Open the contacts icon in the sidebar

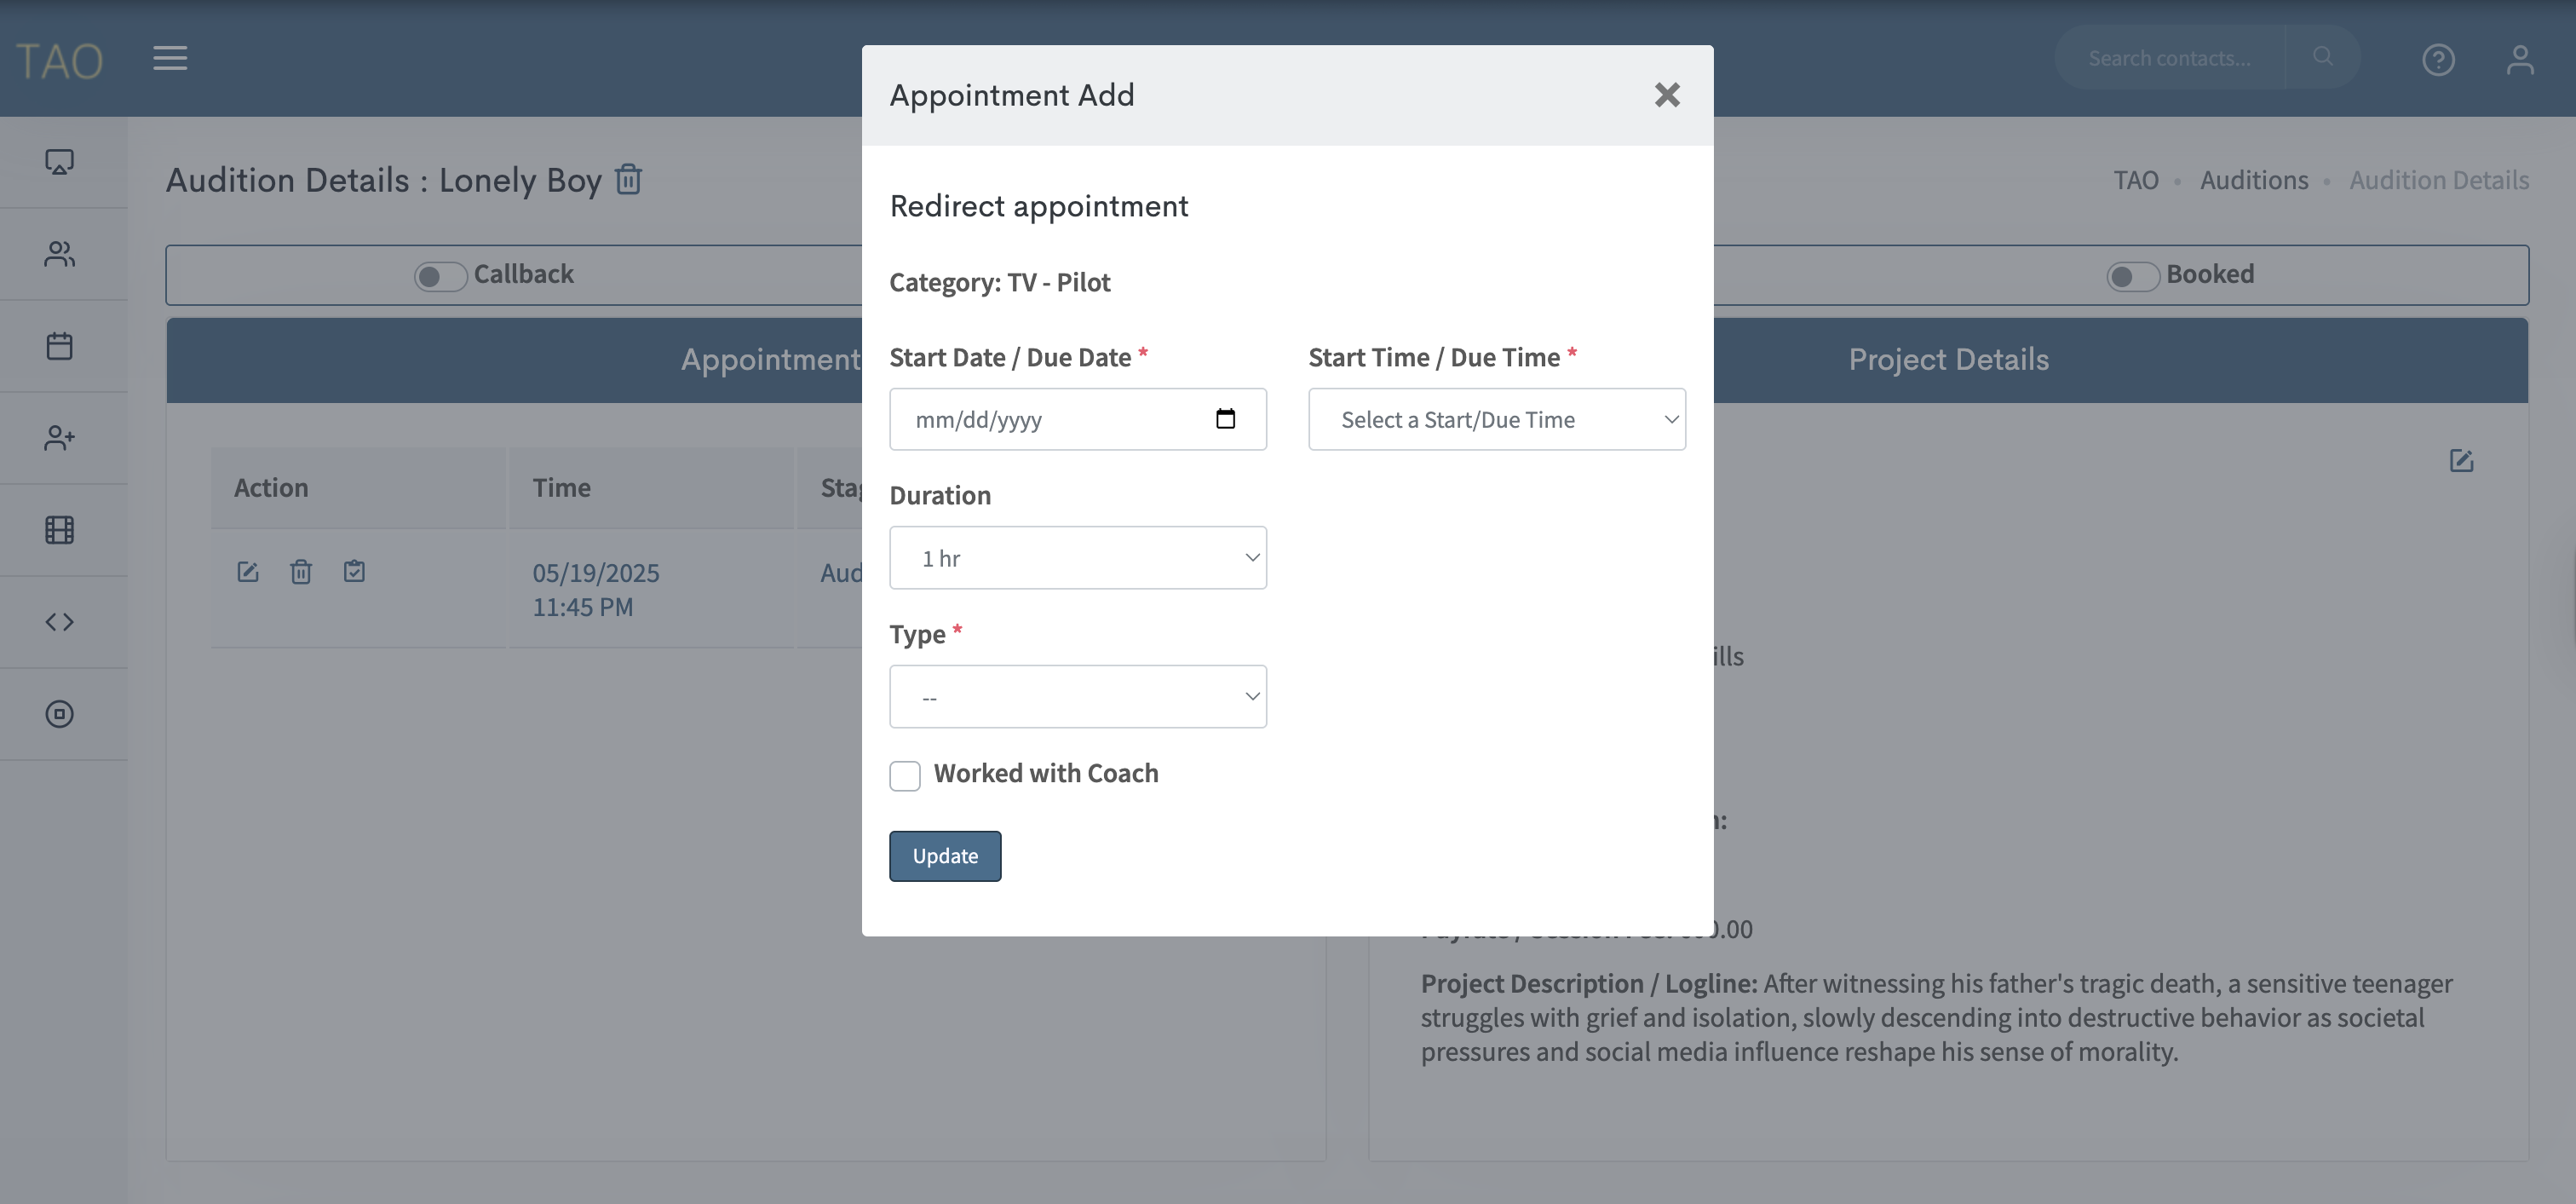click(x=60, y=254)
